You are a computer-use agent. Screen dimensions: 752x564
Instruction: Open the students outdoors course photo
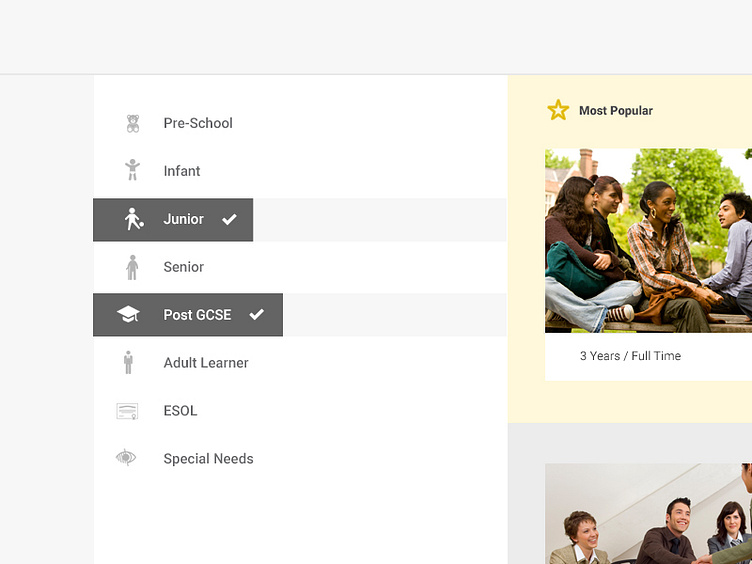coord(648,240)
